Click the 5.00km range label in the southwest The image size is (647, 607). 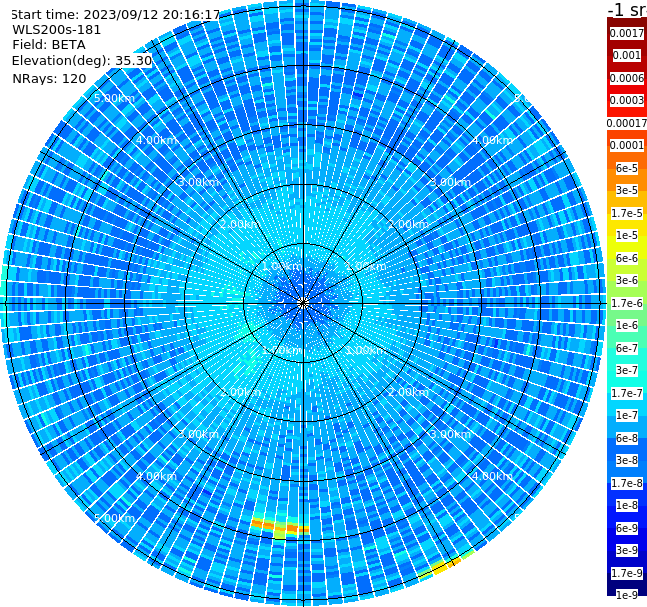coord(114,518)
